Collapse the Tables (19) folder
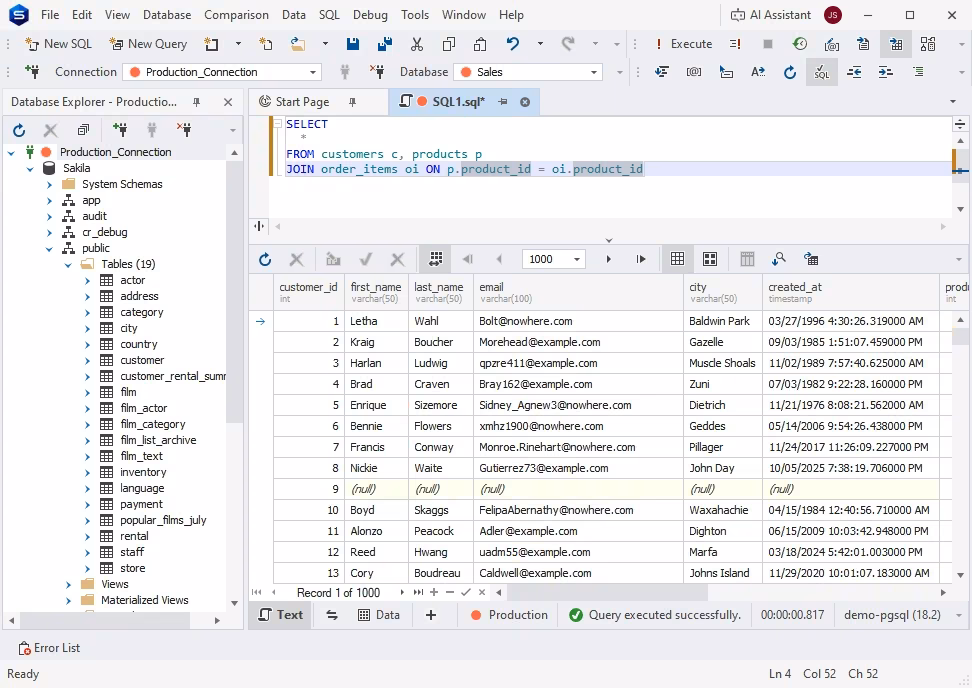This screenshot has width=972, height=688. [68, 265]
